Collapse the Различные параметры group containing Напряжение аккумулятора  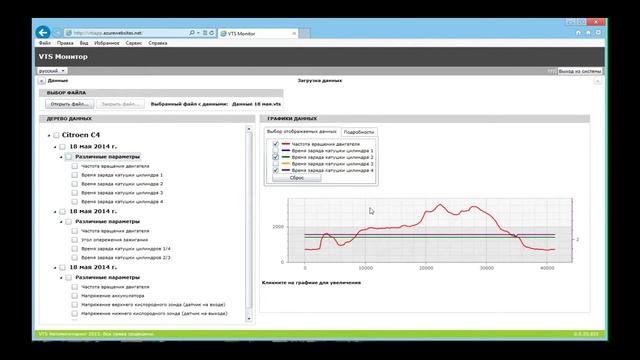(61, 278)
